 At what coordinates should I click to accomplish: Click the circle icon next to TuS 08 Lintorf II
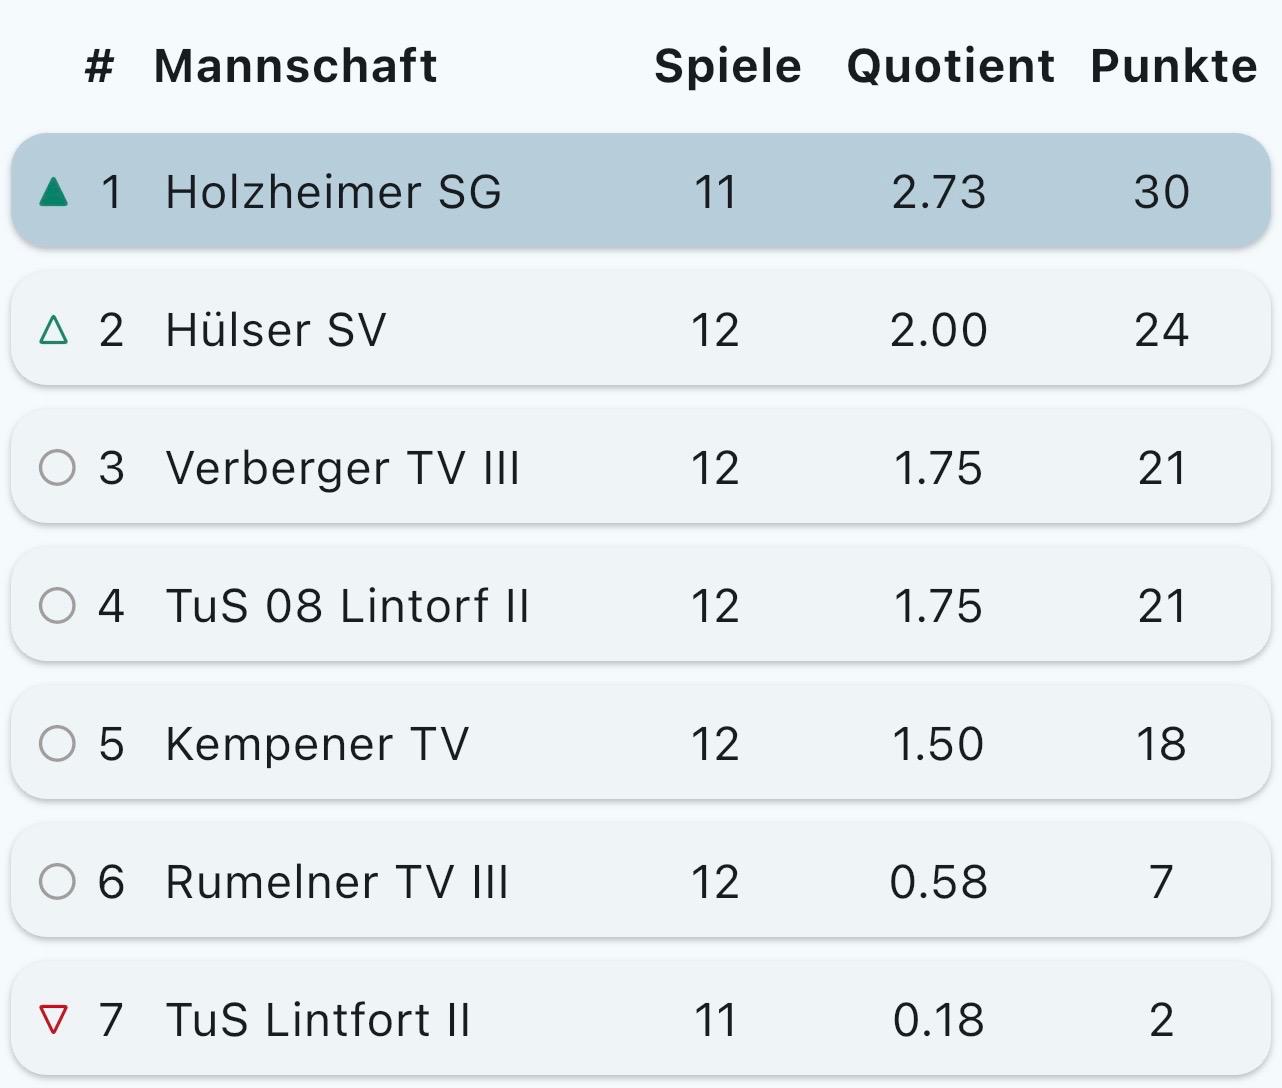tap(57, 605)
